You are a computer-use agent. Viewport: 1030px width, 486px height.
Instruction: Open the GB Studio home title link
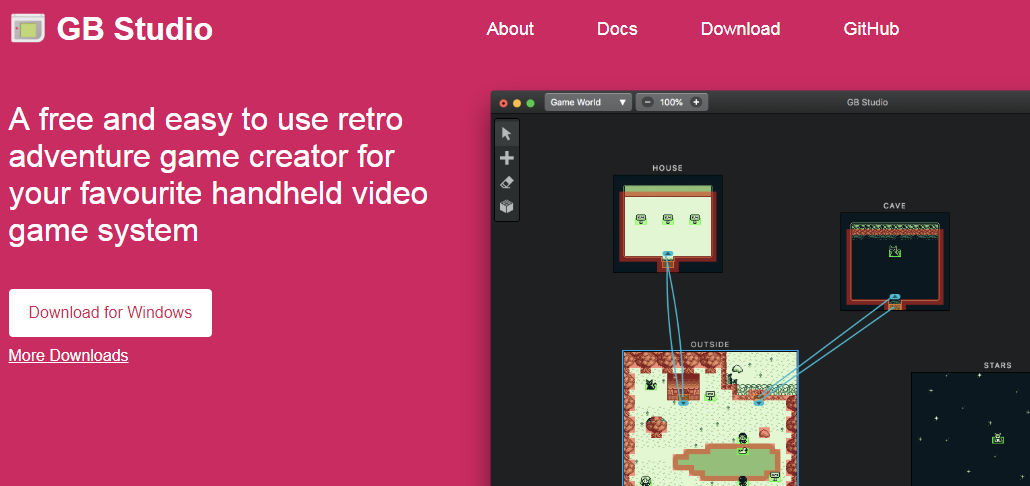click(135, 29)
